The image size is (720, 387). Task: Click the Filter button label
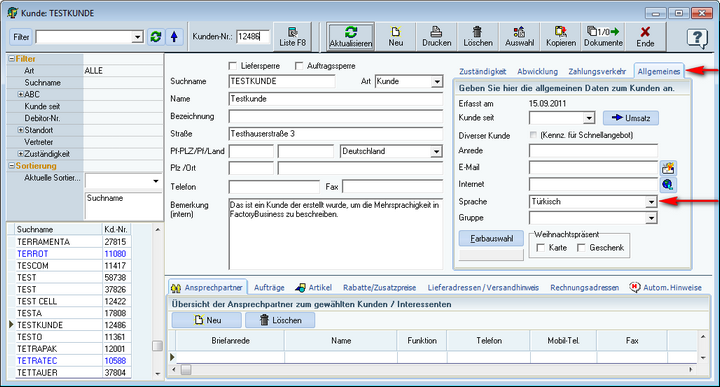point(21,37)
